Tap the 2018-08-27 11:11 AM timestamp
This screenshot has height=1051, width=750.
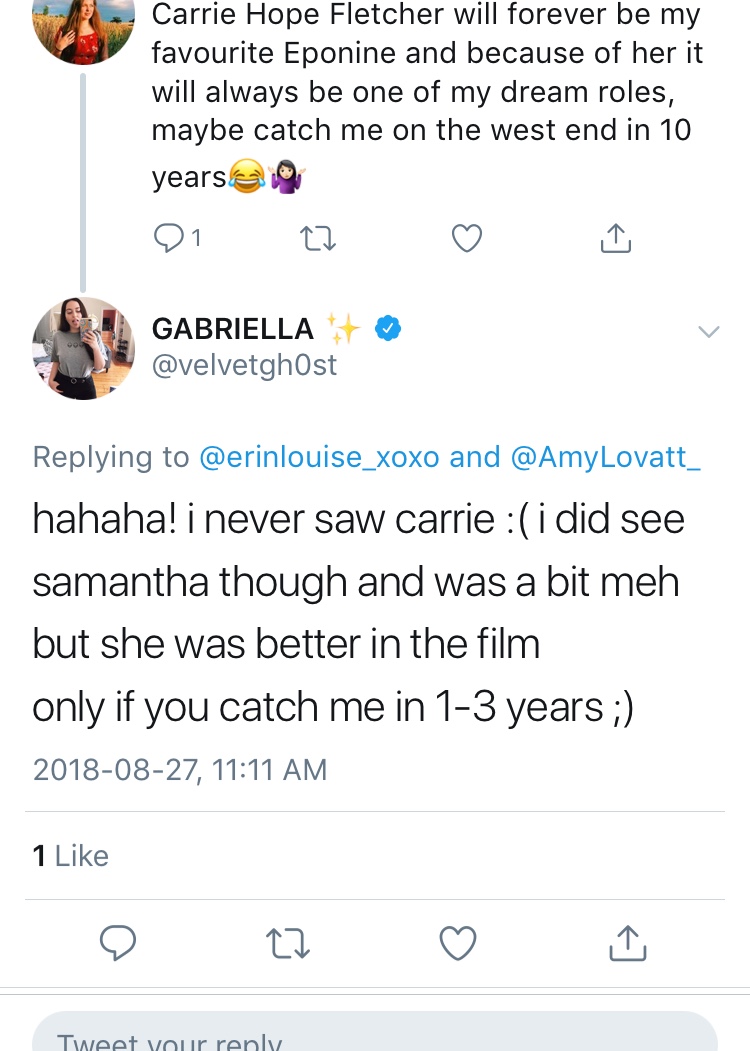click(180, 769)
